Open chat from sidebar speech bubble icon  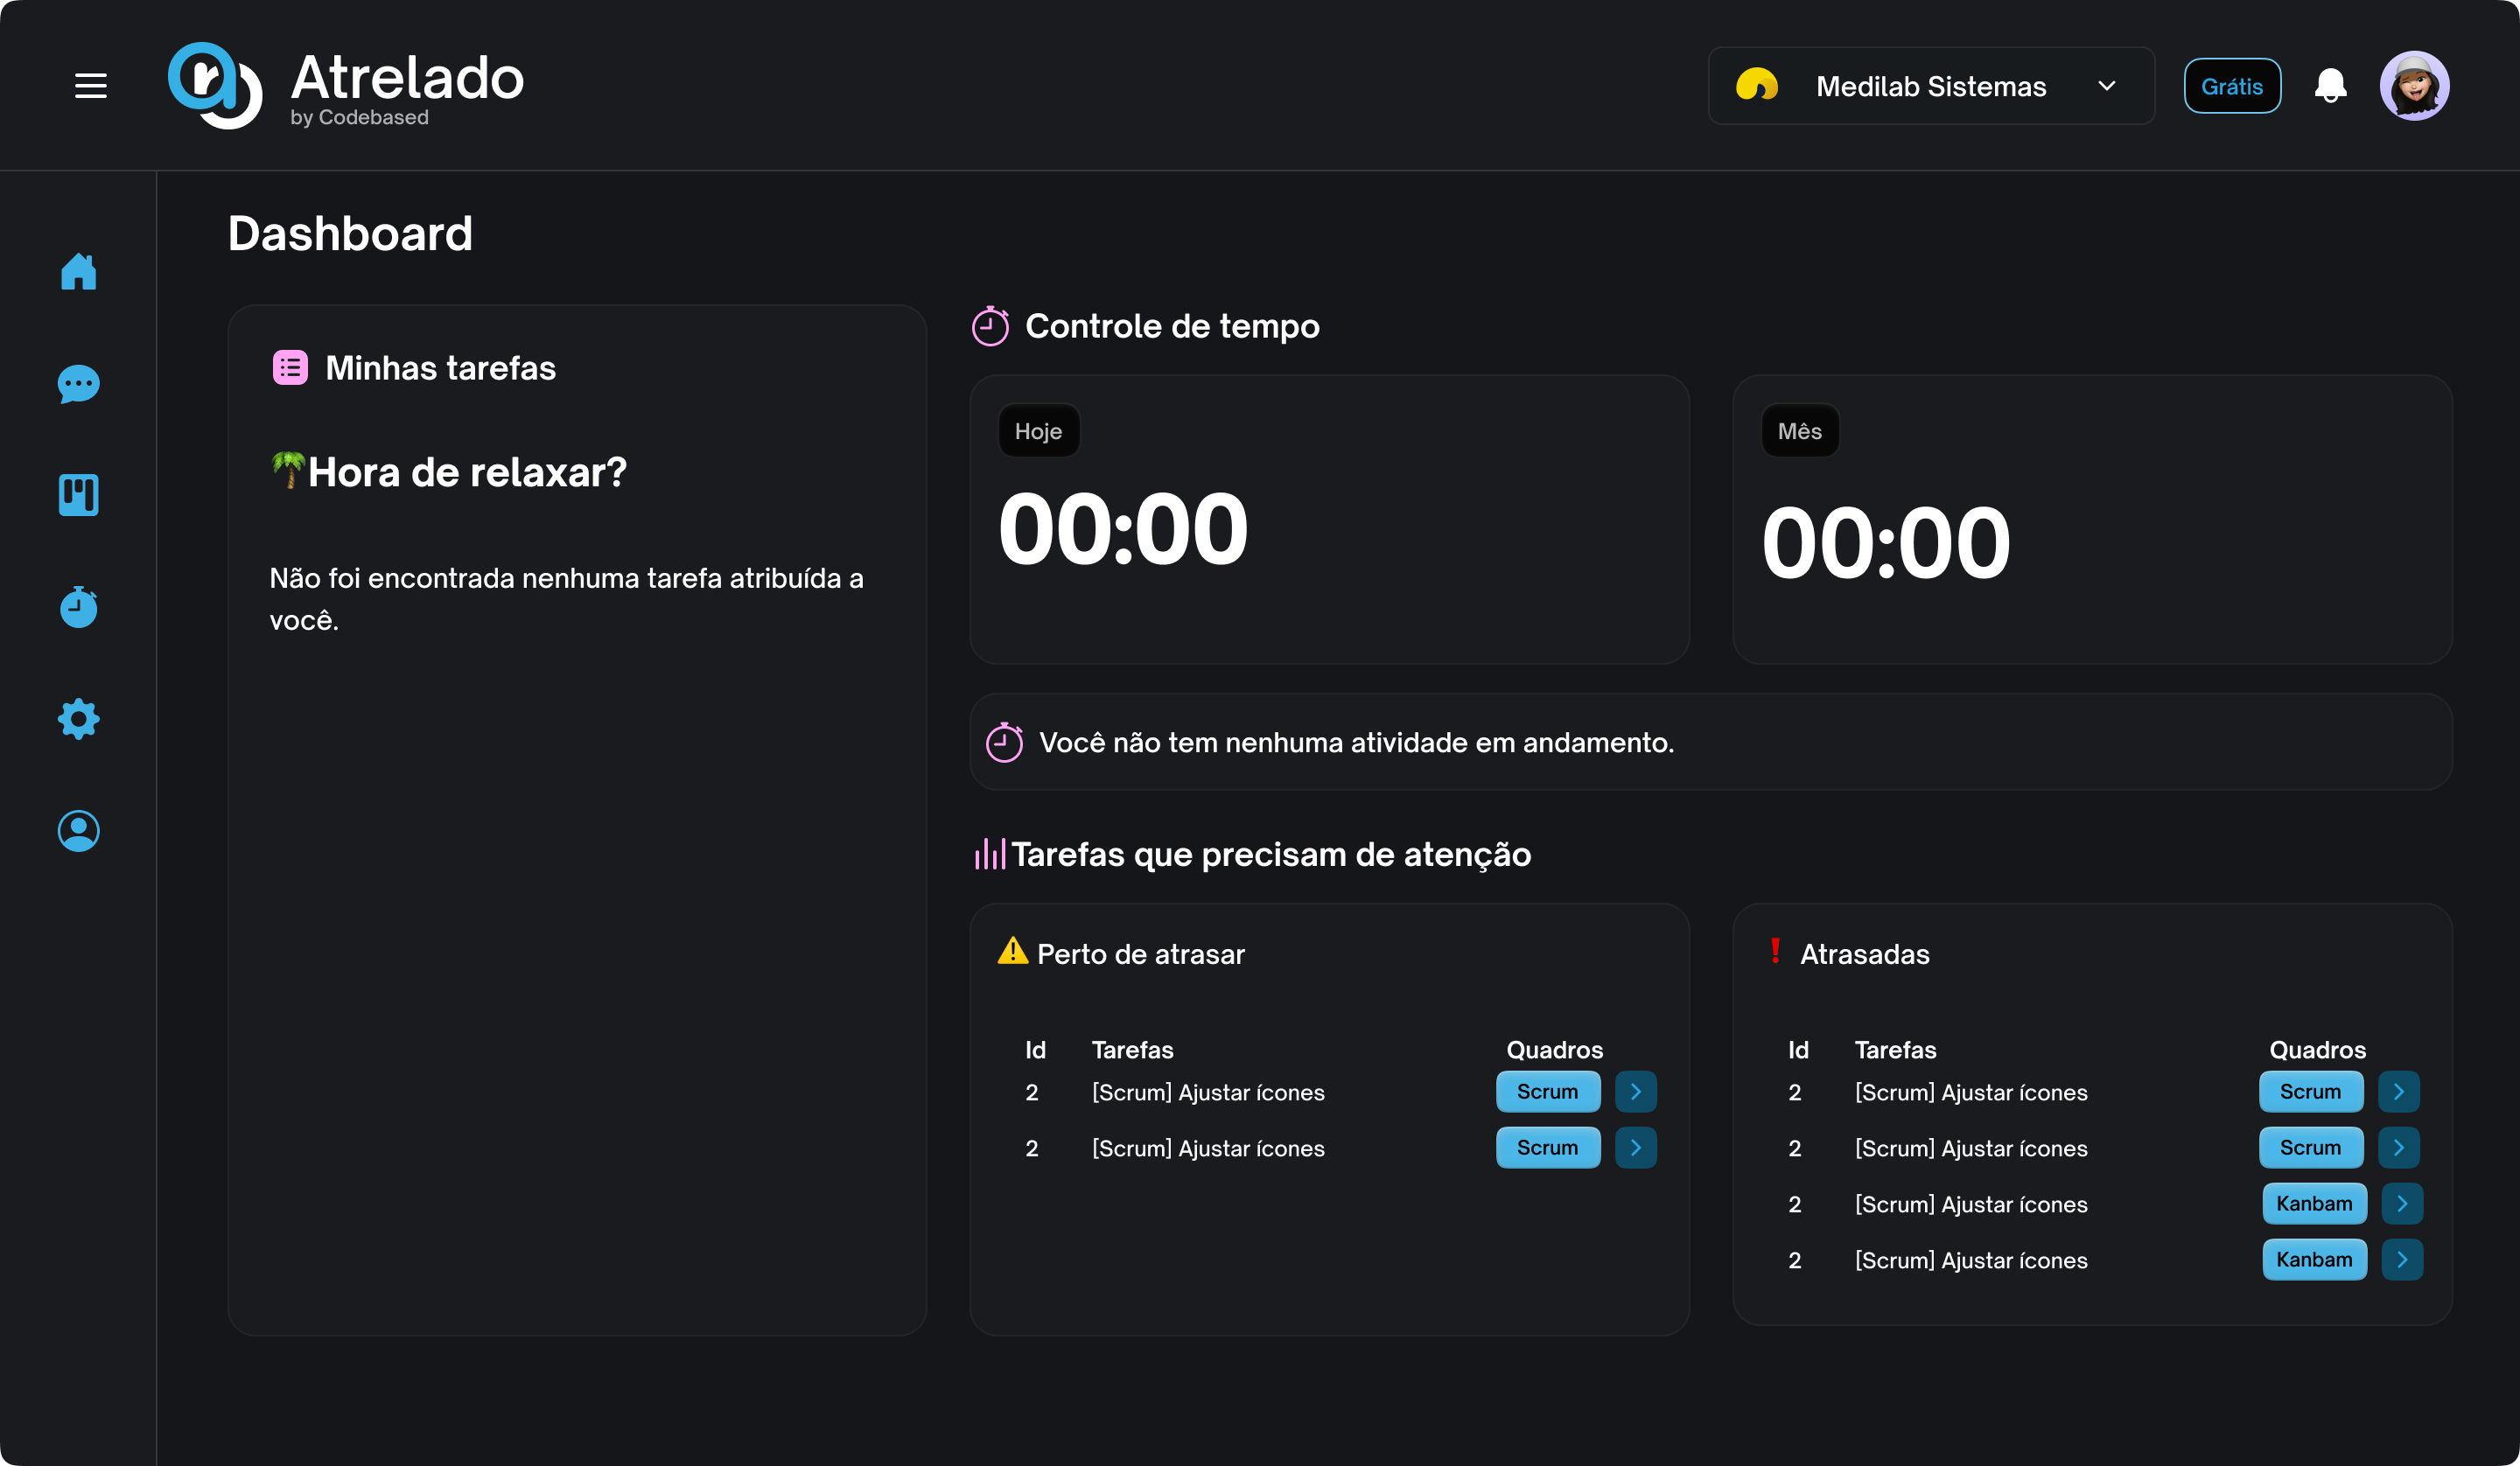(78, 384)
